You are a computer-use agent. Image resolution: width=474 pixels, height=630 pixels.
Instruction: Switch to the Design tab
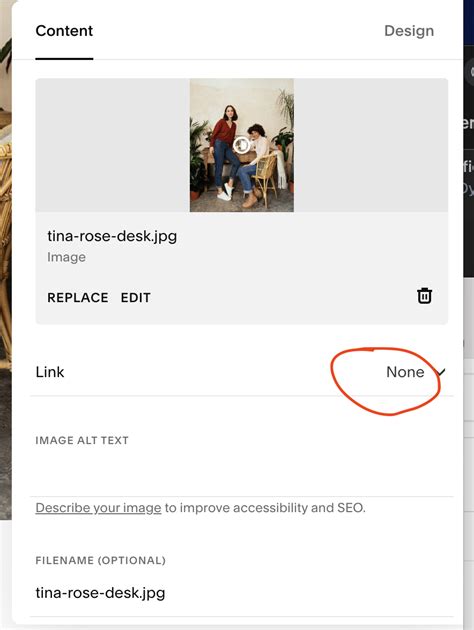(x=409, y=31)
